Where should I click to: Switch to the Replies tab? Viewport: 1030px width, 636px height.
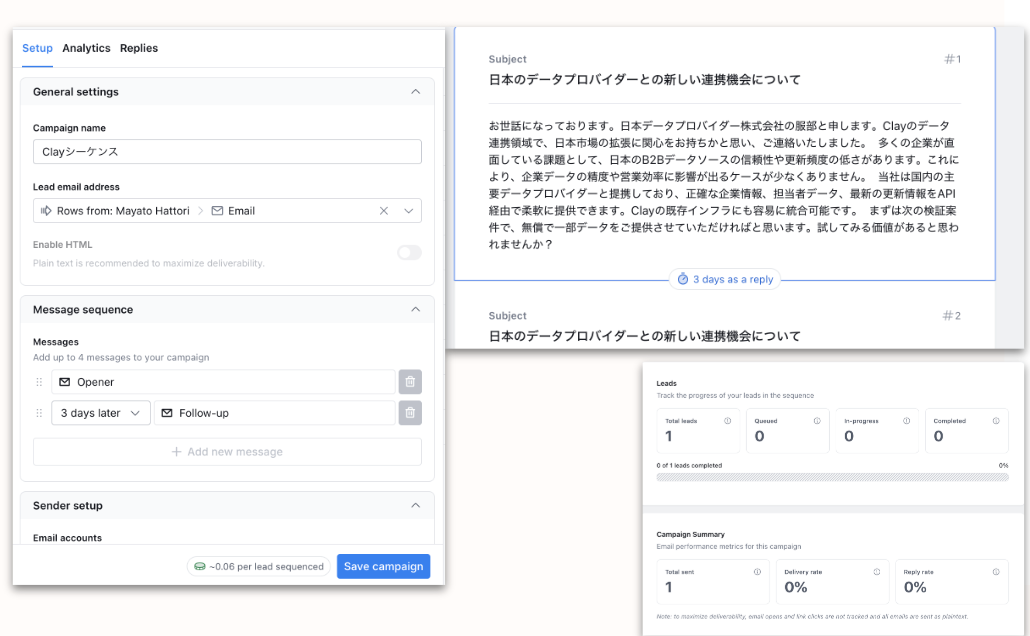click(x=139, y=48)
